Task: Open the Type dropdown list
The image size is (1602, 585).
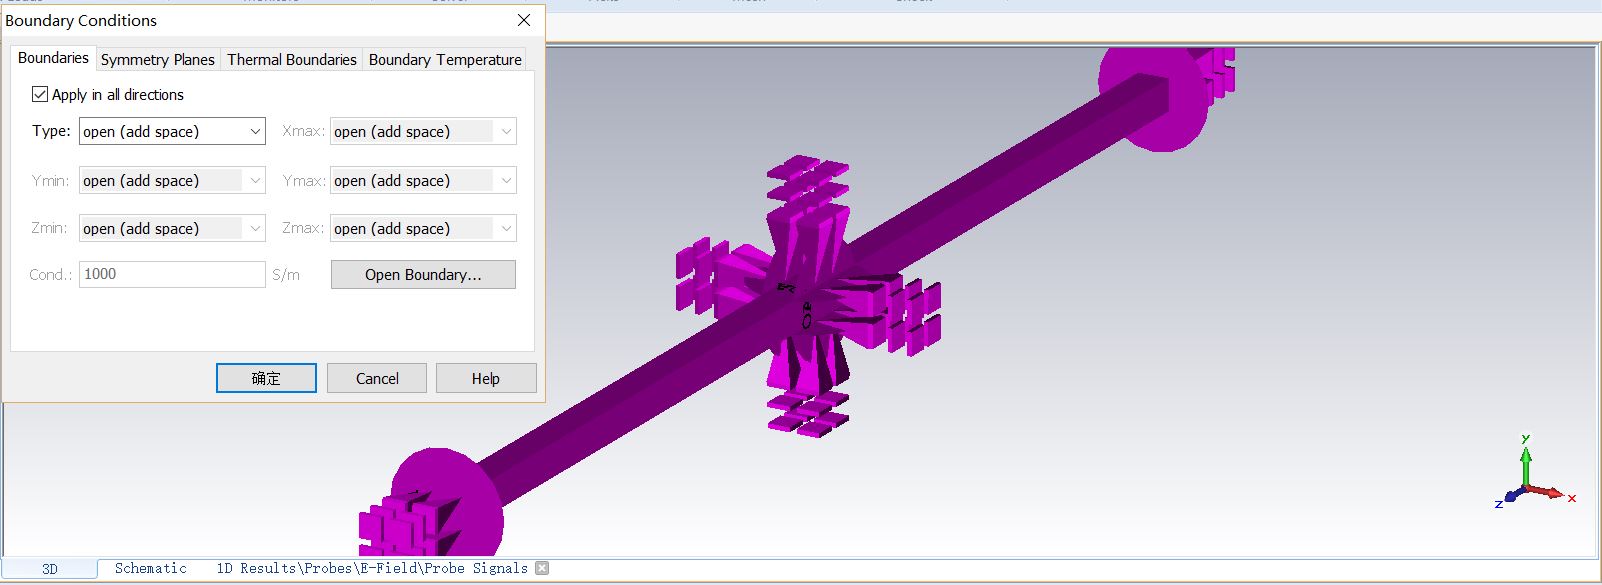Action: point(172,131)
